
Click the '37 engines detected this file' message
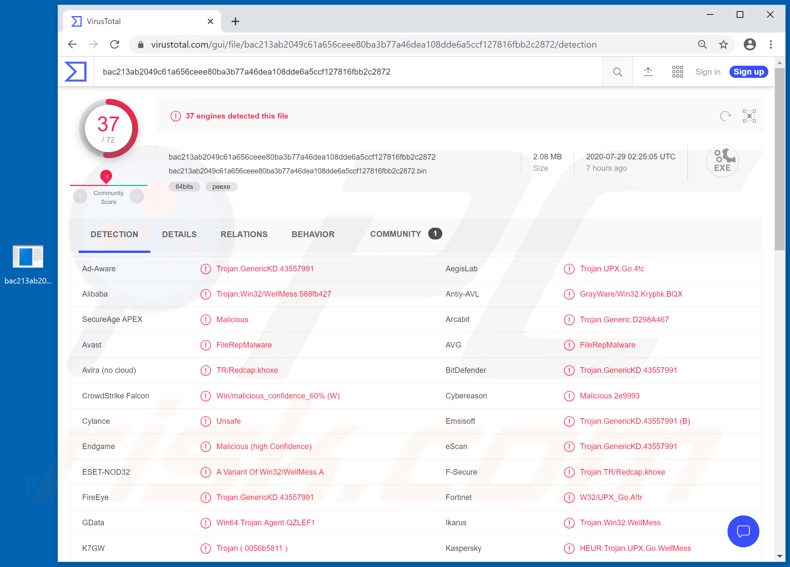[x=237, y=116]
